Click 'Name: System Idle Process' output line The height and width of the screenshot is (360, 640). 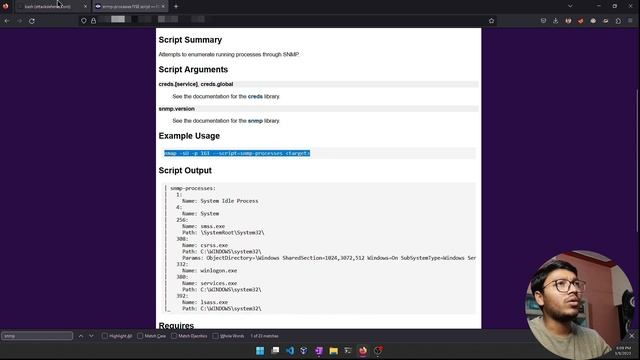coord(220,201)
